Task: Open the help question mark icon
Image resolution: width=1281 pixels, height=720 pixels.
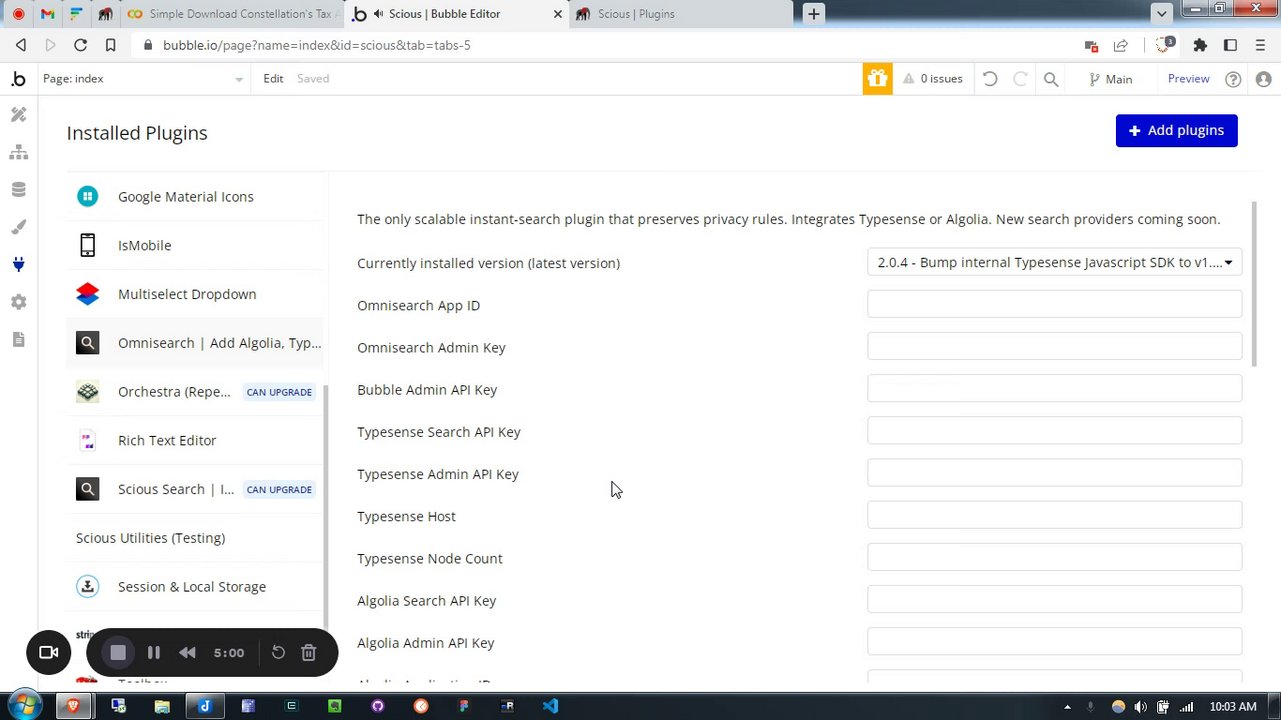Action: tap(1233, 79)
